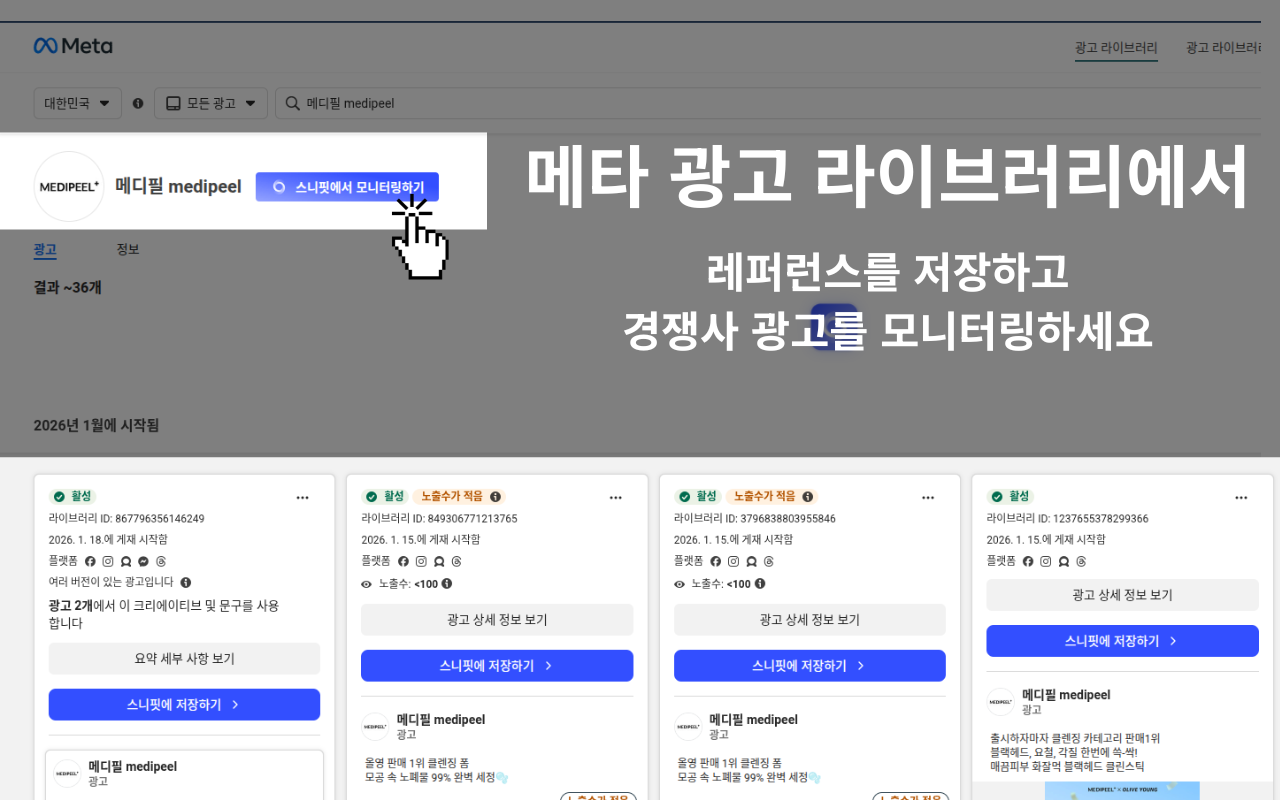Viewport: 1280px width, 800px height.
Task: View ad details for ad 3796838803955846
Action: [x=810, y=620]
